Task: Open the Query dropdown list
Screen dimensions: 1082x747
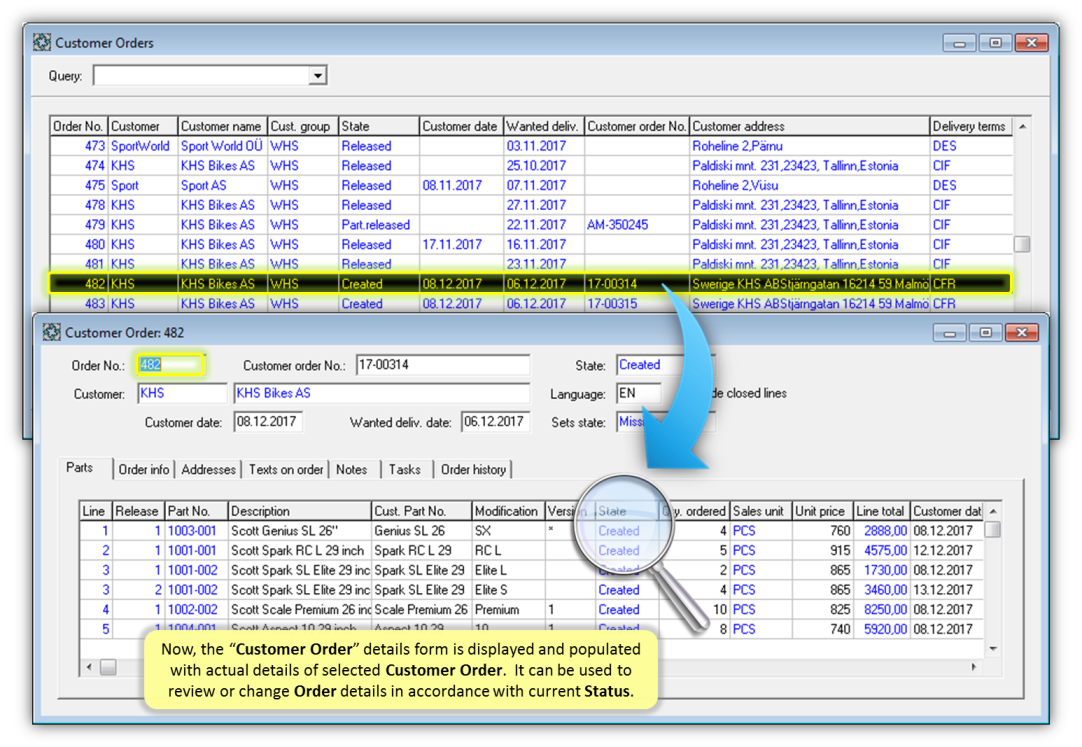Action: 317,75
